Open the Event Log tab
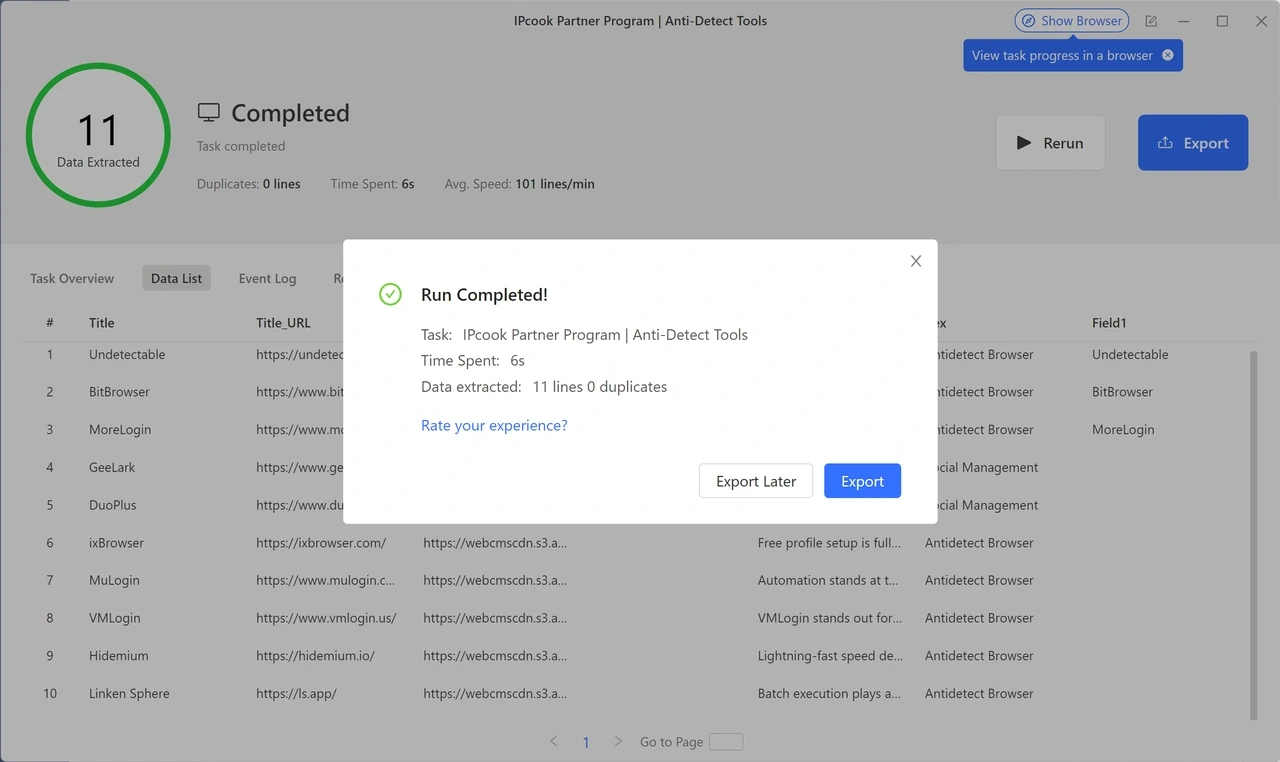Viewport: 1280px width, 762px height. coord(267,278)
